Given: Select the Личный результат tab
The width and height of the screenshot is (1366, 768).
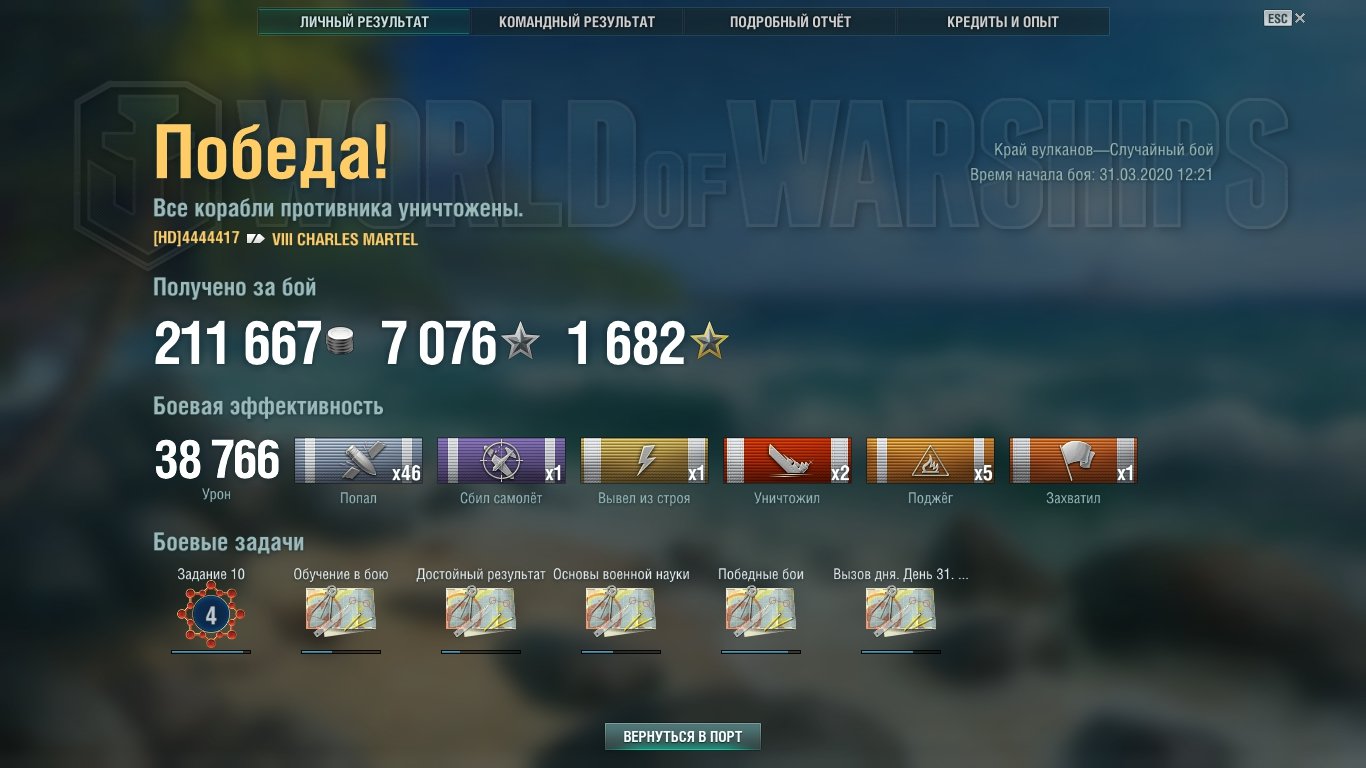Looking at the screenshot, I should click(x=364, y=22).
